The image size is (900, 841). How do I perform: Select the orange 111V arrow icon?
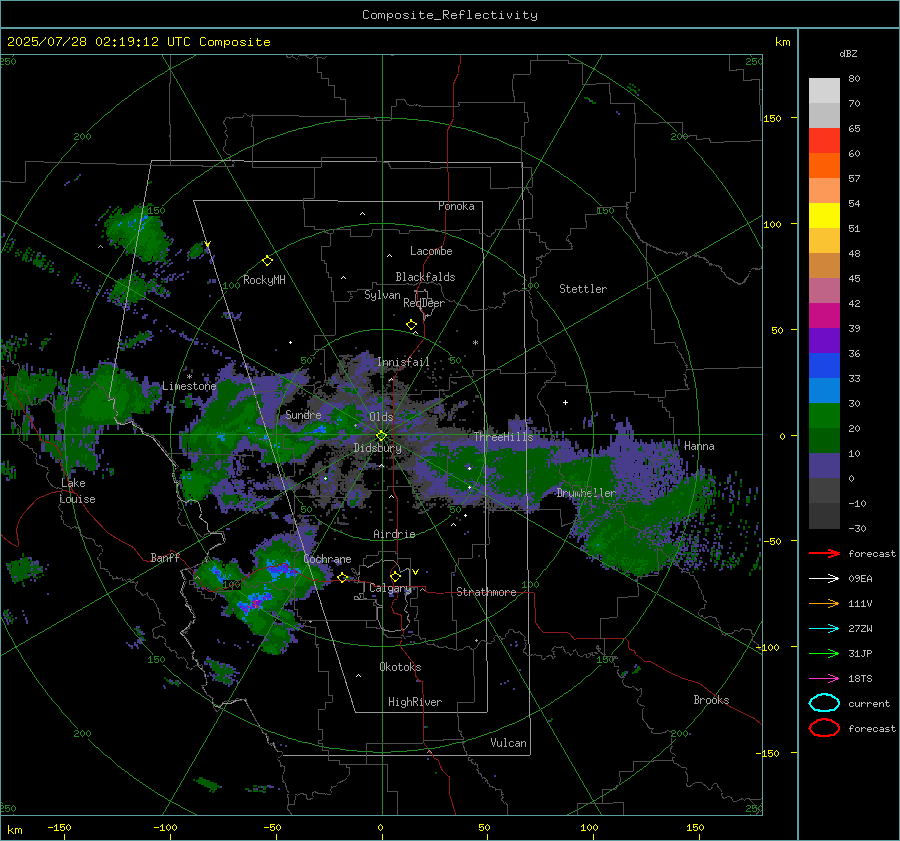pos(824,603)
